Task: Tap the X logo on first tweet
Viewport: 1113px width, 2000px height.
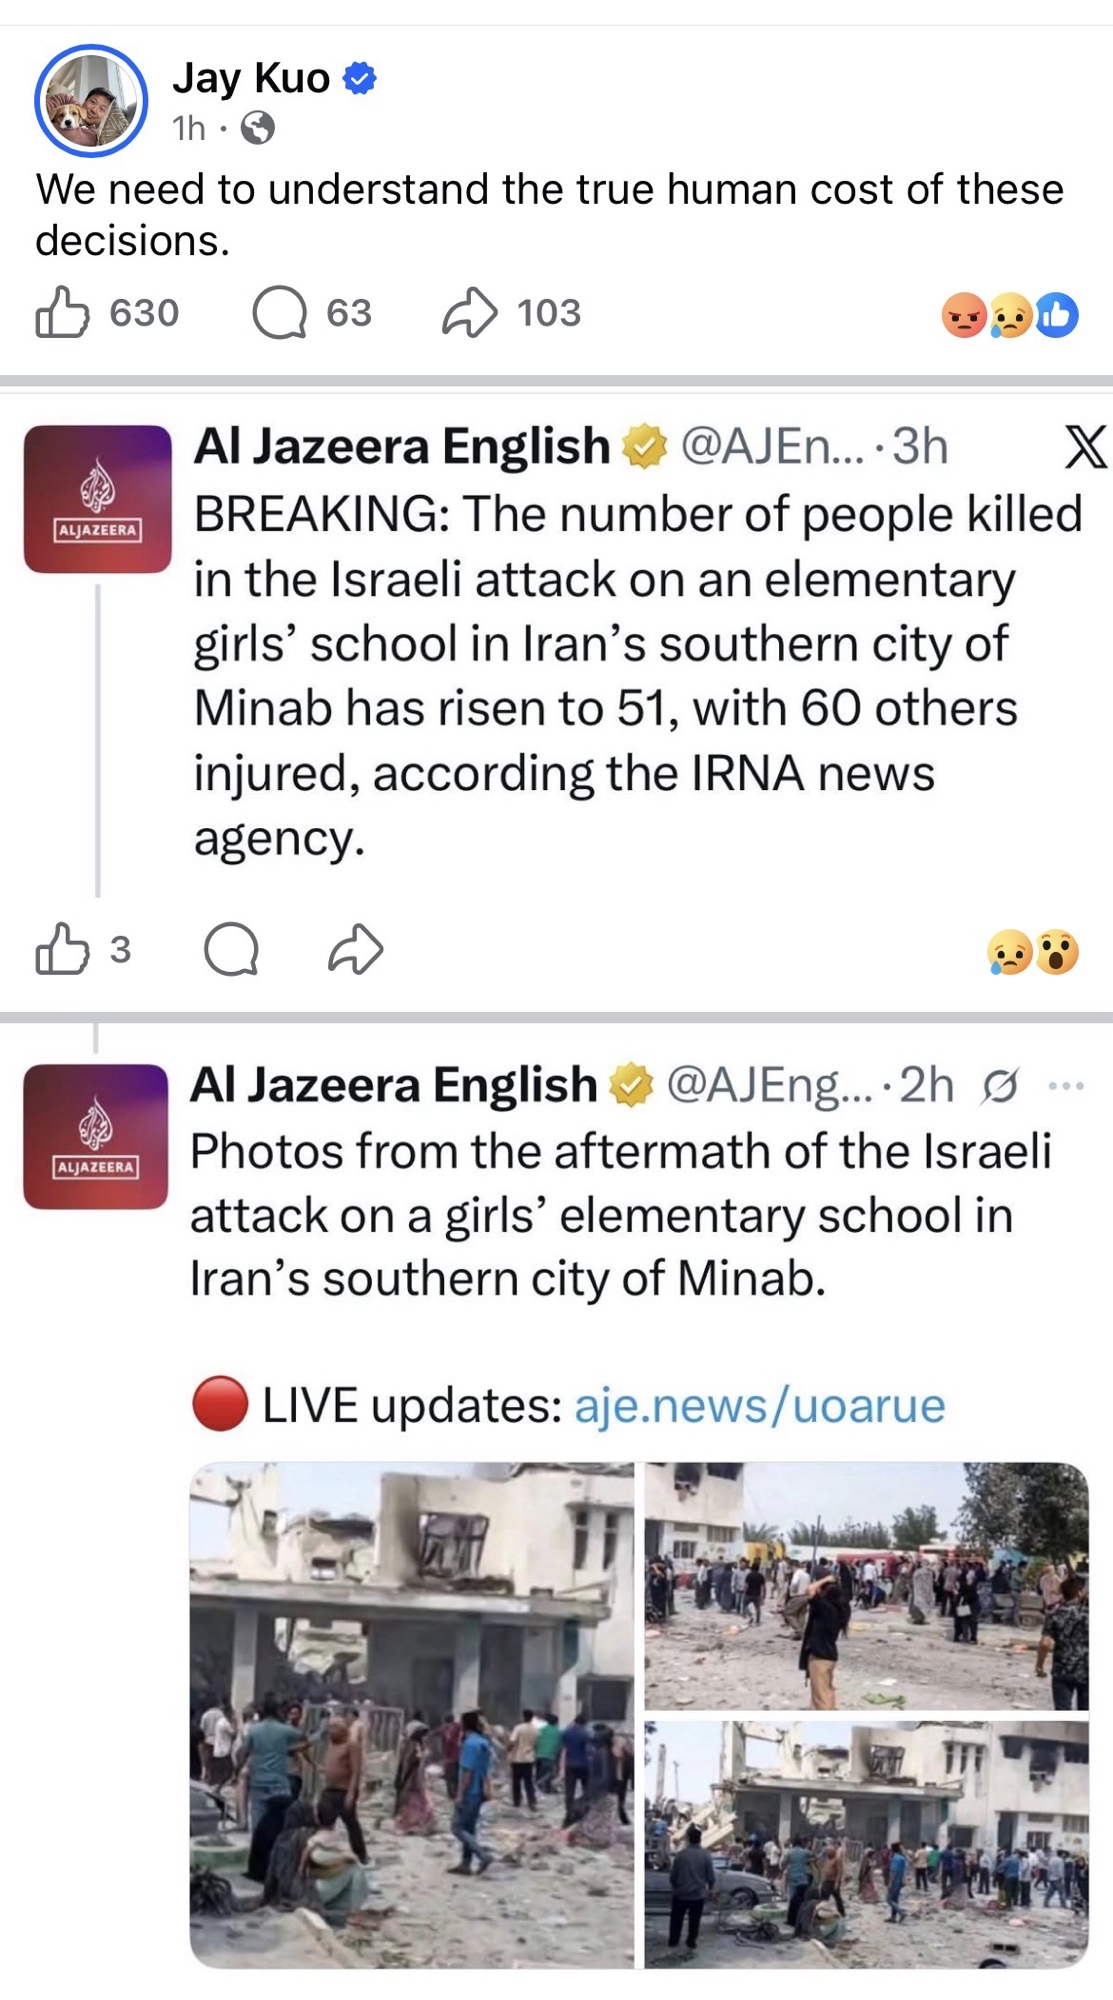Action: click(x=1085, y=447)
